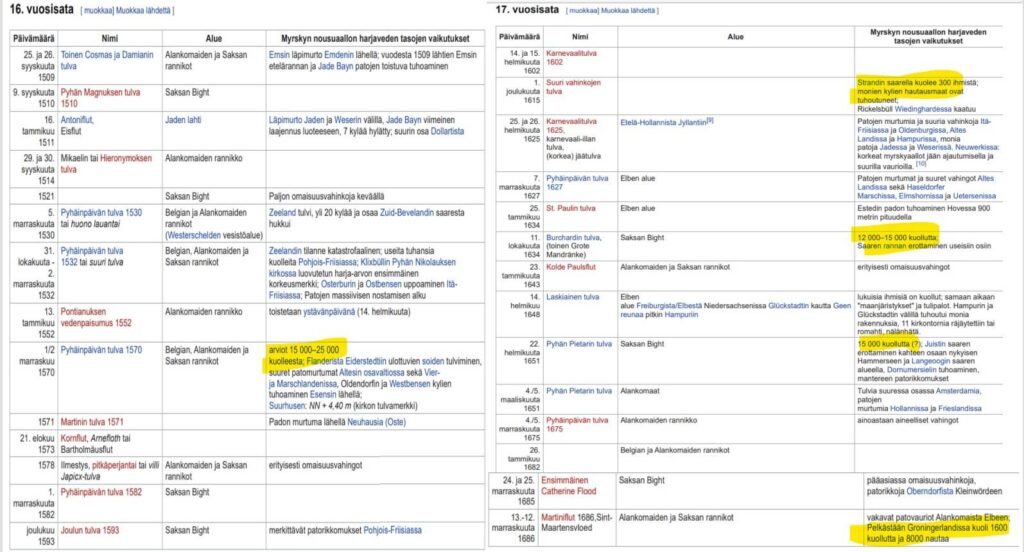
Task: Click the Pyhäinpäivän tulva 1570 link
Action: click(101, 350)
